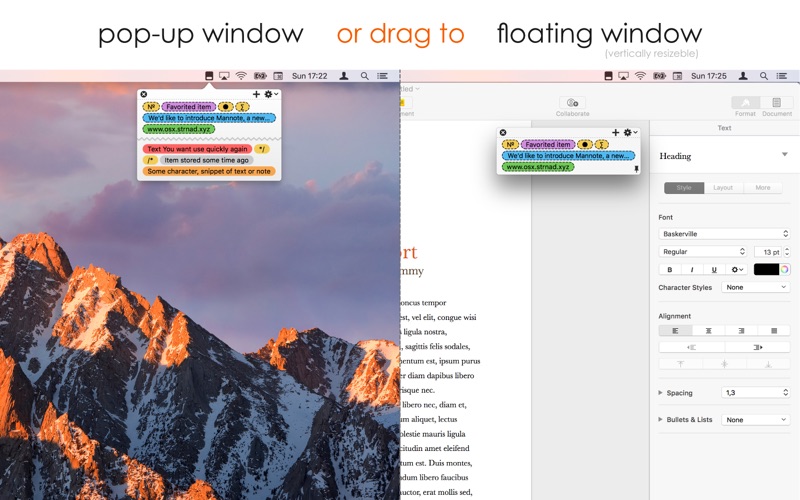Click the black text color swatch
800x500 pixels.
tap(766, 269)
